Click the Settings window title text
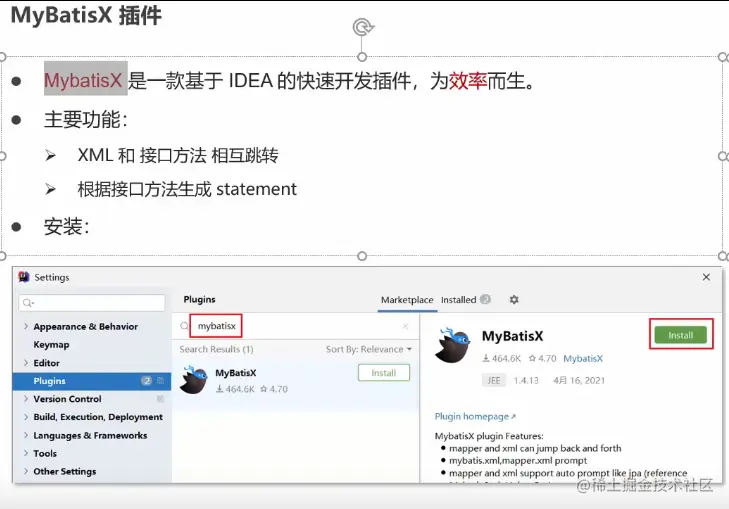 pos(52,277)
